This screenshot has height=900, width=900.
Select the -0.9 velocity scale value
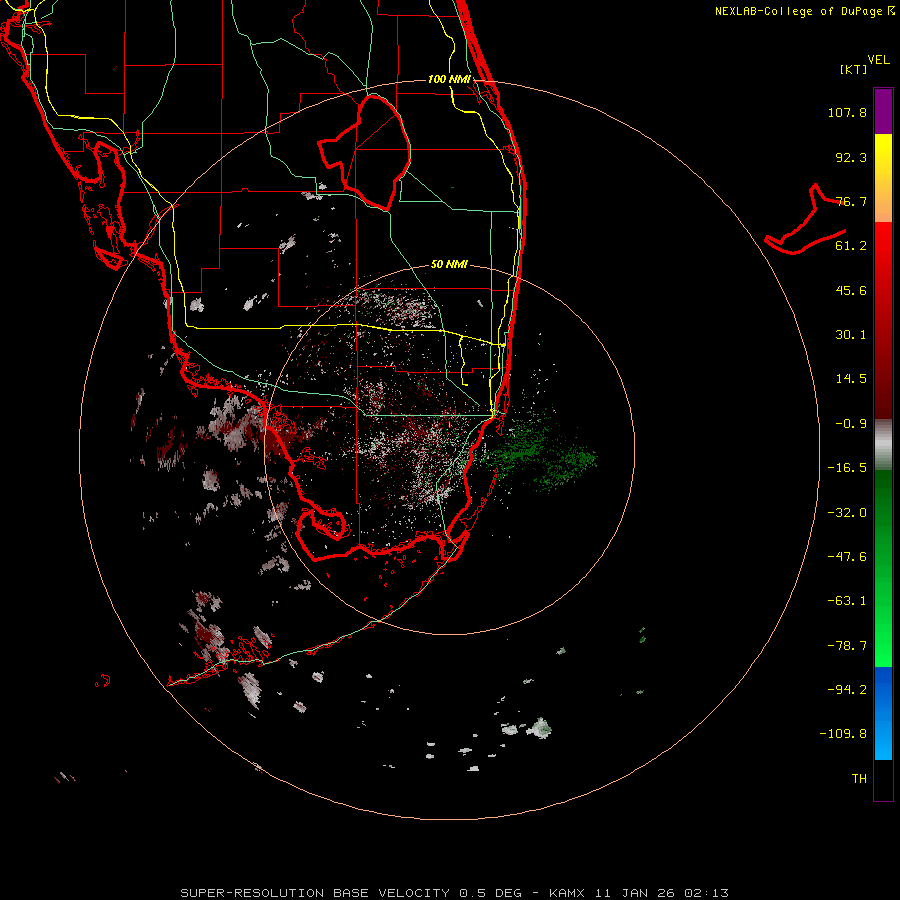point(851,424)
